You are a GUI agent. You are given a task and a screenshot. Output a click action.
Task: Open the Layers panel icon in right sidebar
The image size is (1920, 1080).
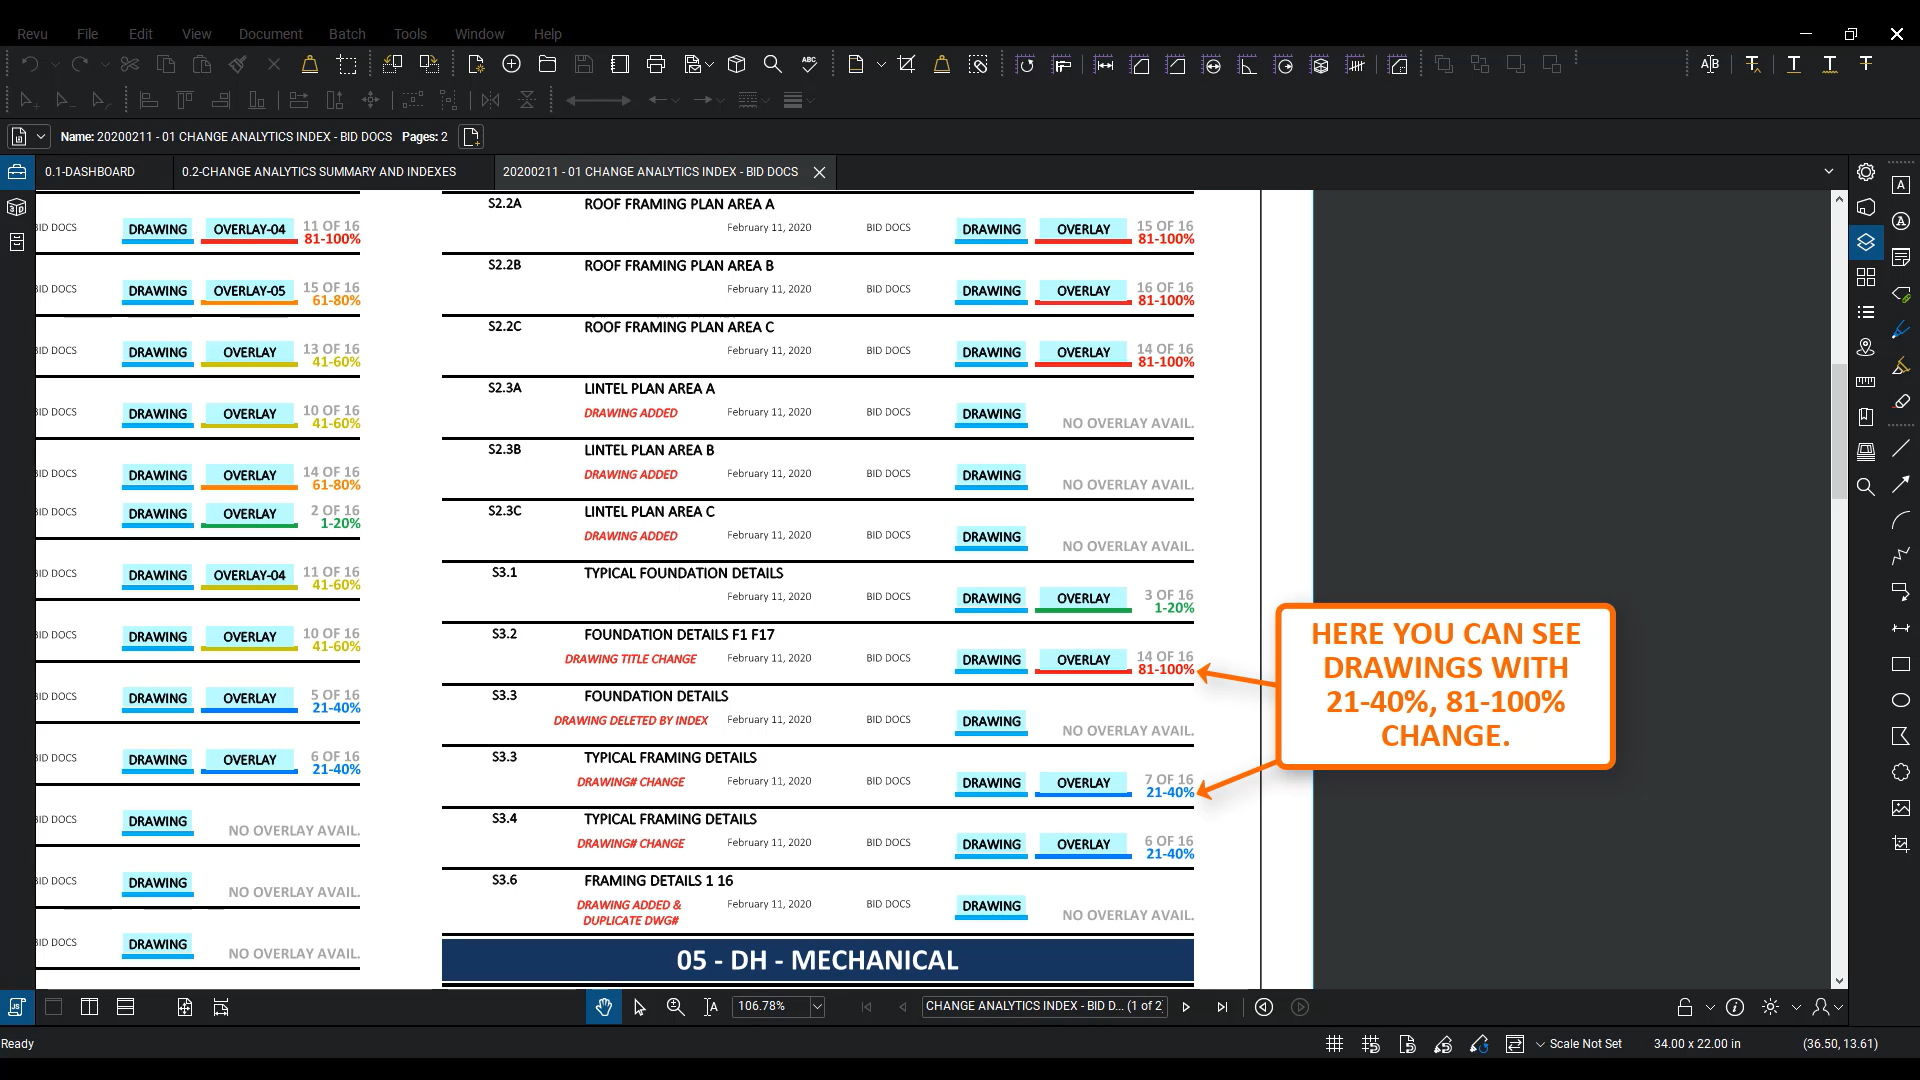click(x=1866, y=242)
